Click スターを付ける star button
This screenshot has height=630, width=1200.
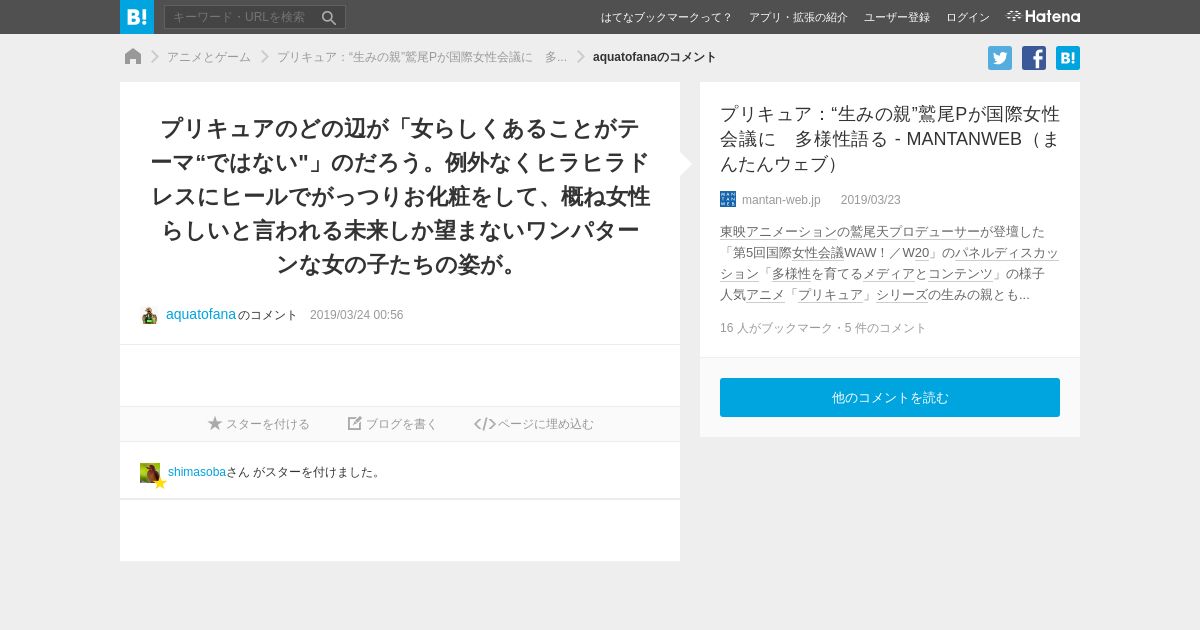pos(259,424)
